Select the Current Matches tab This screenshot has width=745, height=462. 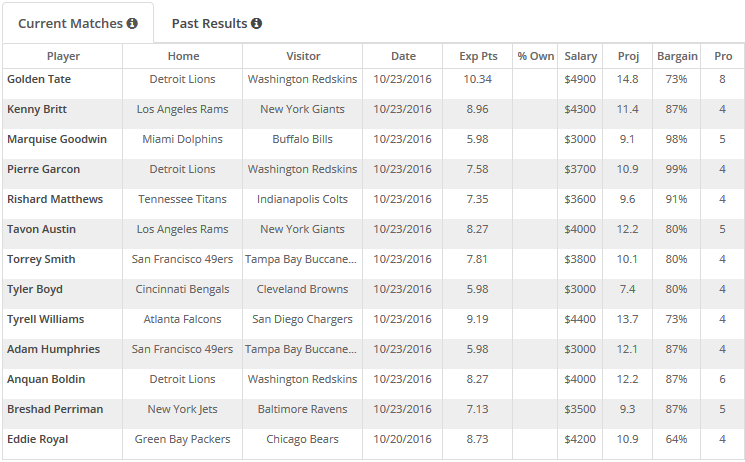(78, 23)
